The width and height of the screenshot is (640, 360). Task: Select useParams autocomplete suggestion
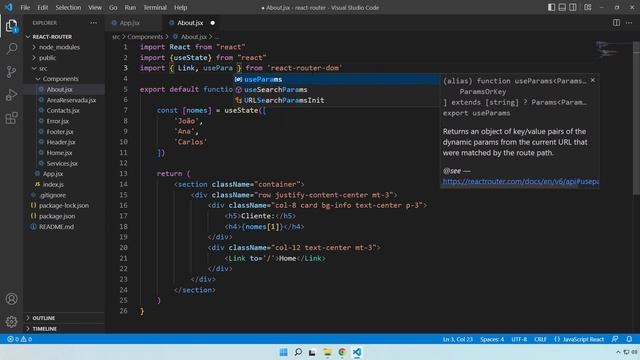coord(337,79)
